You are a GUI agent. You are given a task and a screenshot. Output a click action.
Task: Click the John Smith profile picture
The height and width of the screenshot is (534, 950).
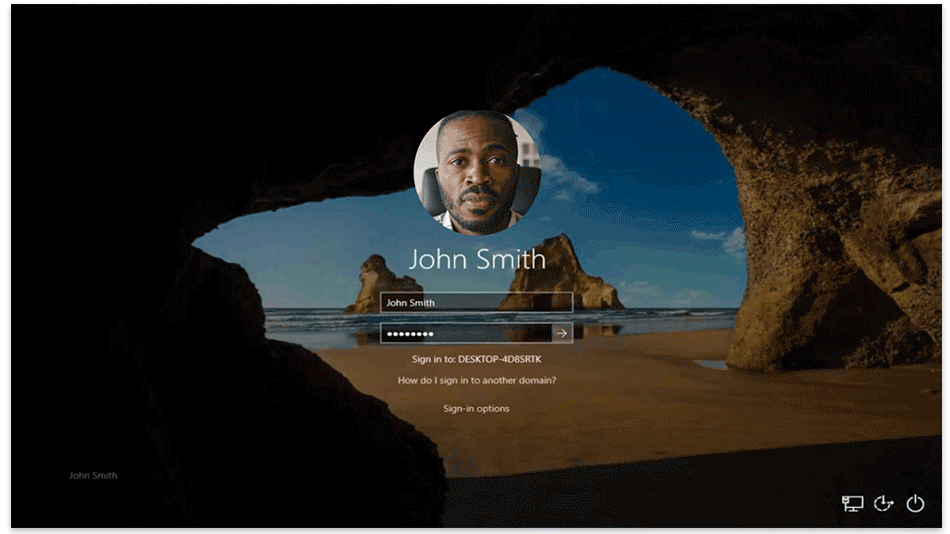tap(477, 172)
